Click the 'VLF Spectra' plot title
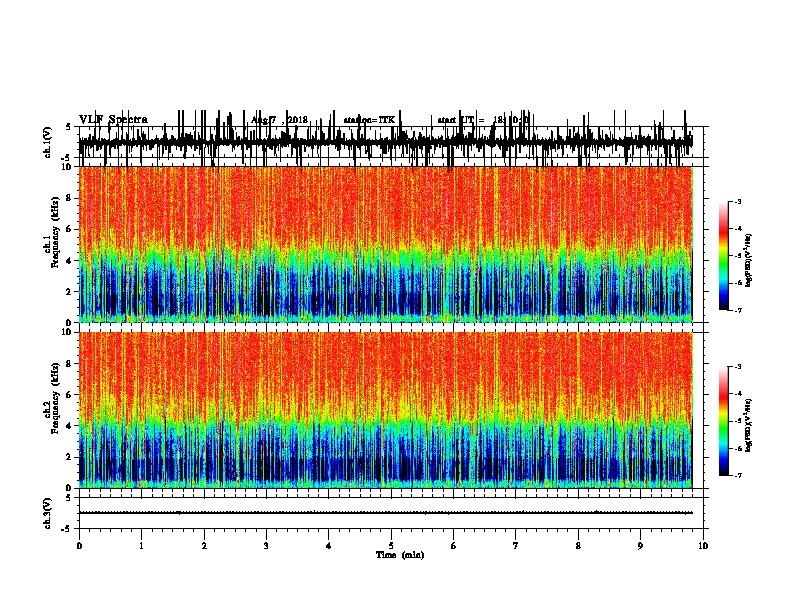The image size is (792, 612). [113, 120]
